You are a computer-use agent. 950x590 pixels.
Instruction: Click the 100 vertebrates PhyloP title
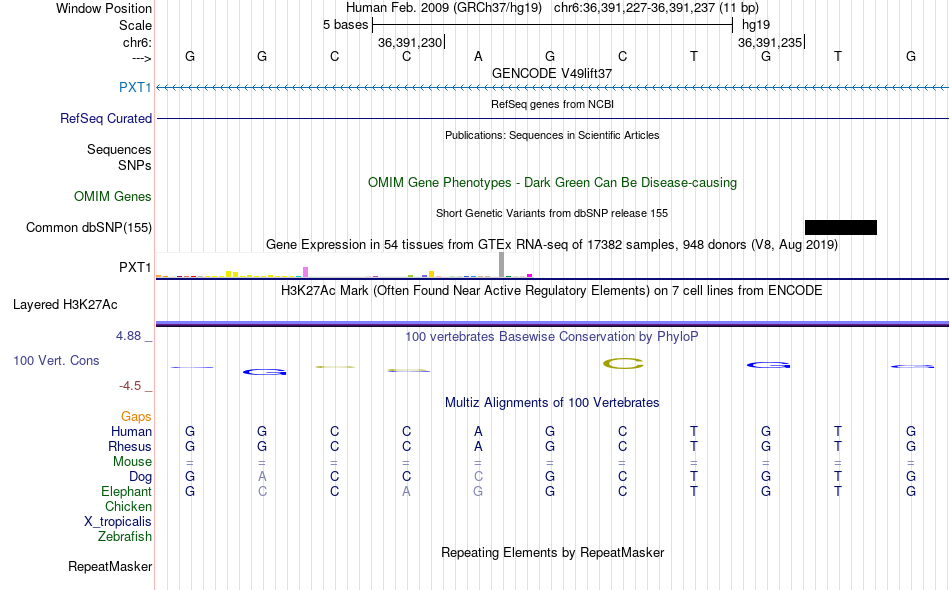coord(552,336)
